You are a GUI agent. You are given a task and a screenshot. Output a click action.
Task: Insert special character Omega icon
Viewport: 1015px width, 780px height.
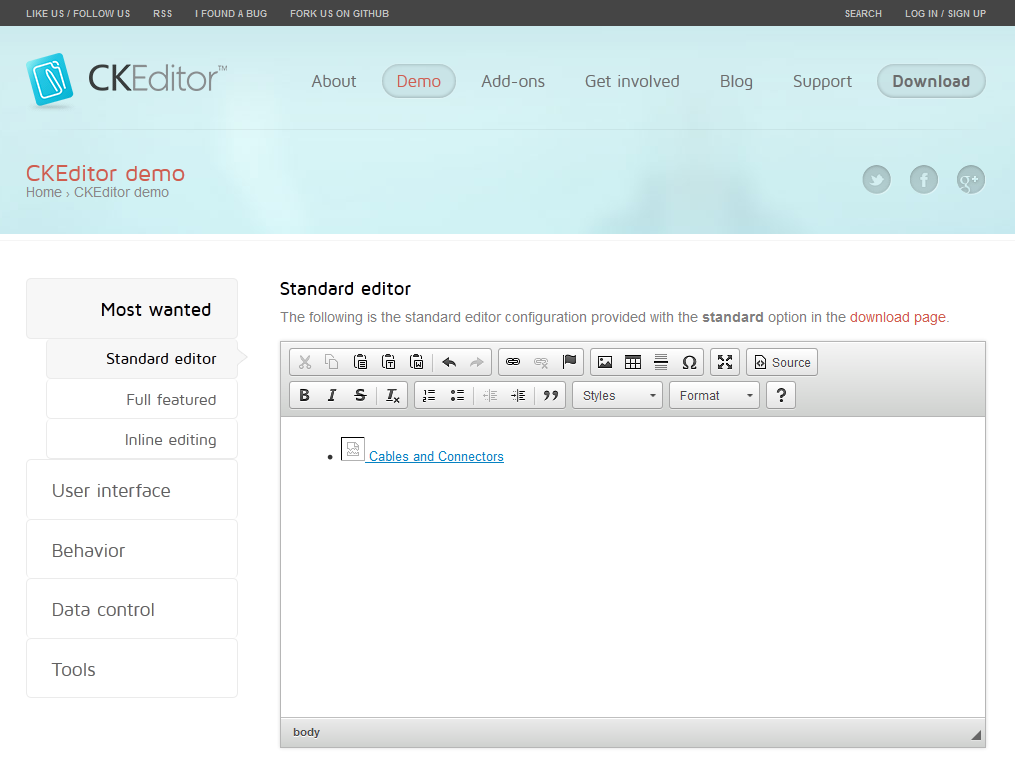[x=689, y=362]
